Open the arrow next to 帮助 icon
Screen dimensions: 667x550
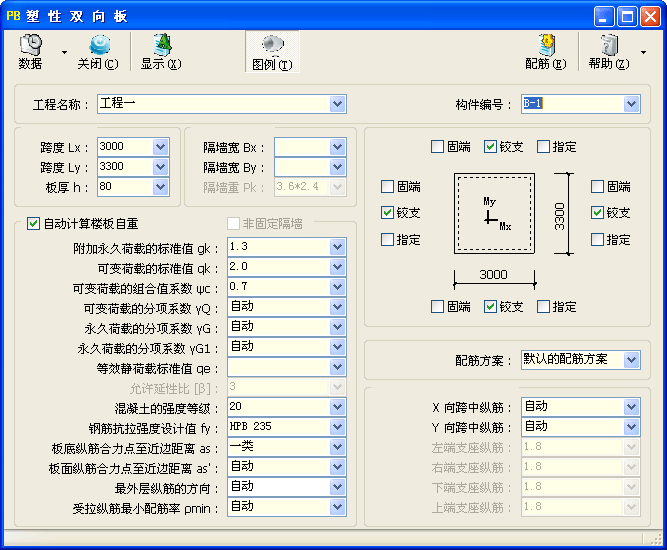point(642,52)
